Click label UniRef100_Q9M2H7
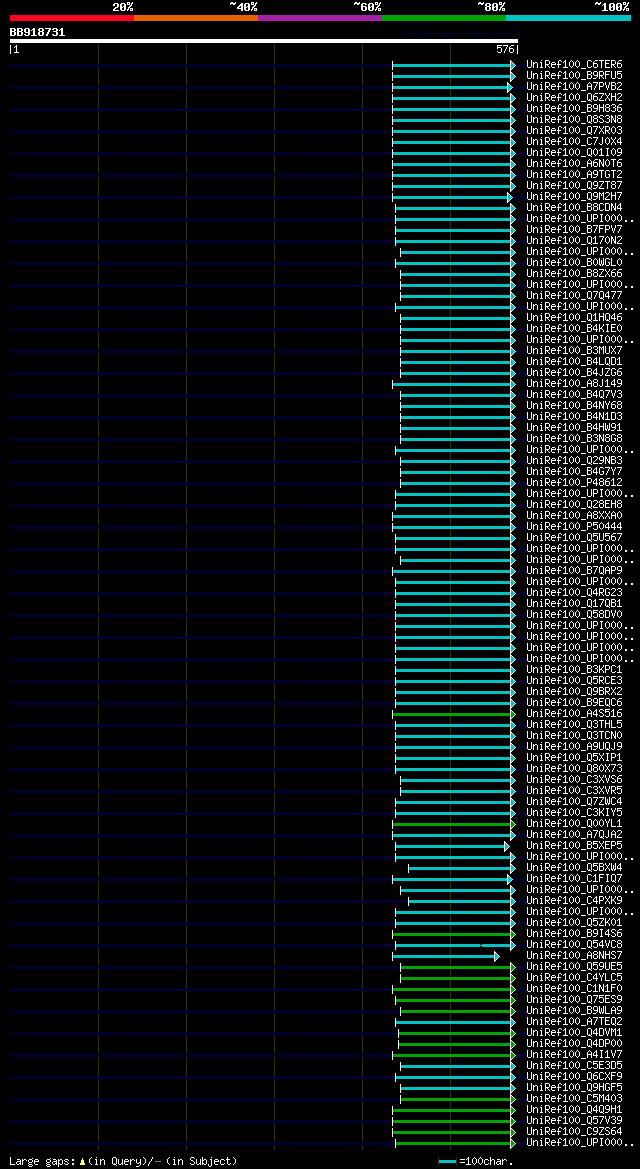This screenshot has height=1169, width=640. 574,197
